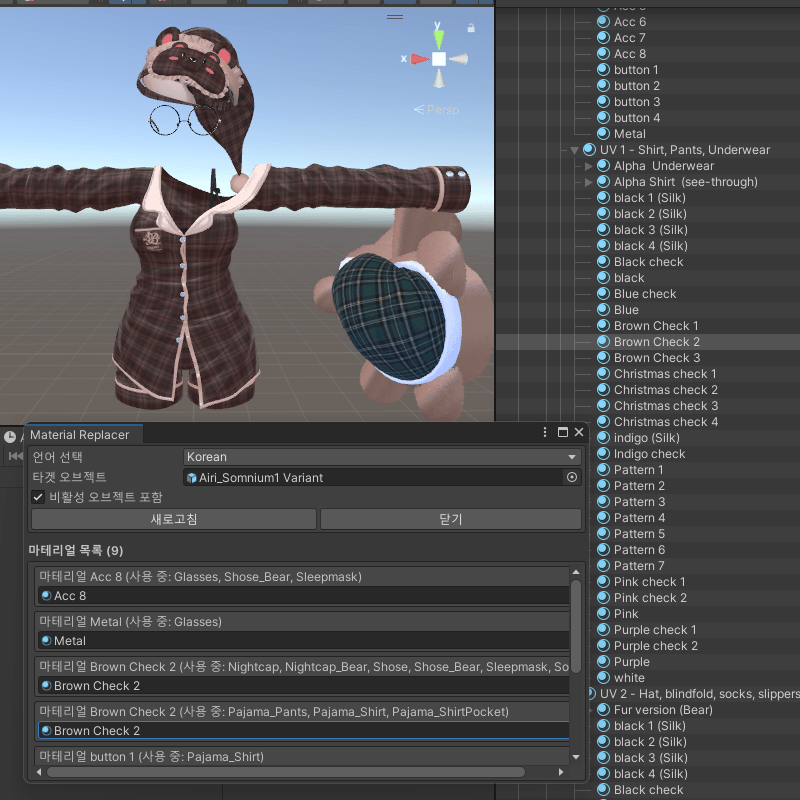Expand the Alpha Underwear tree item
Viewport: 800px width, 800px height.
point(588,166)
